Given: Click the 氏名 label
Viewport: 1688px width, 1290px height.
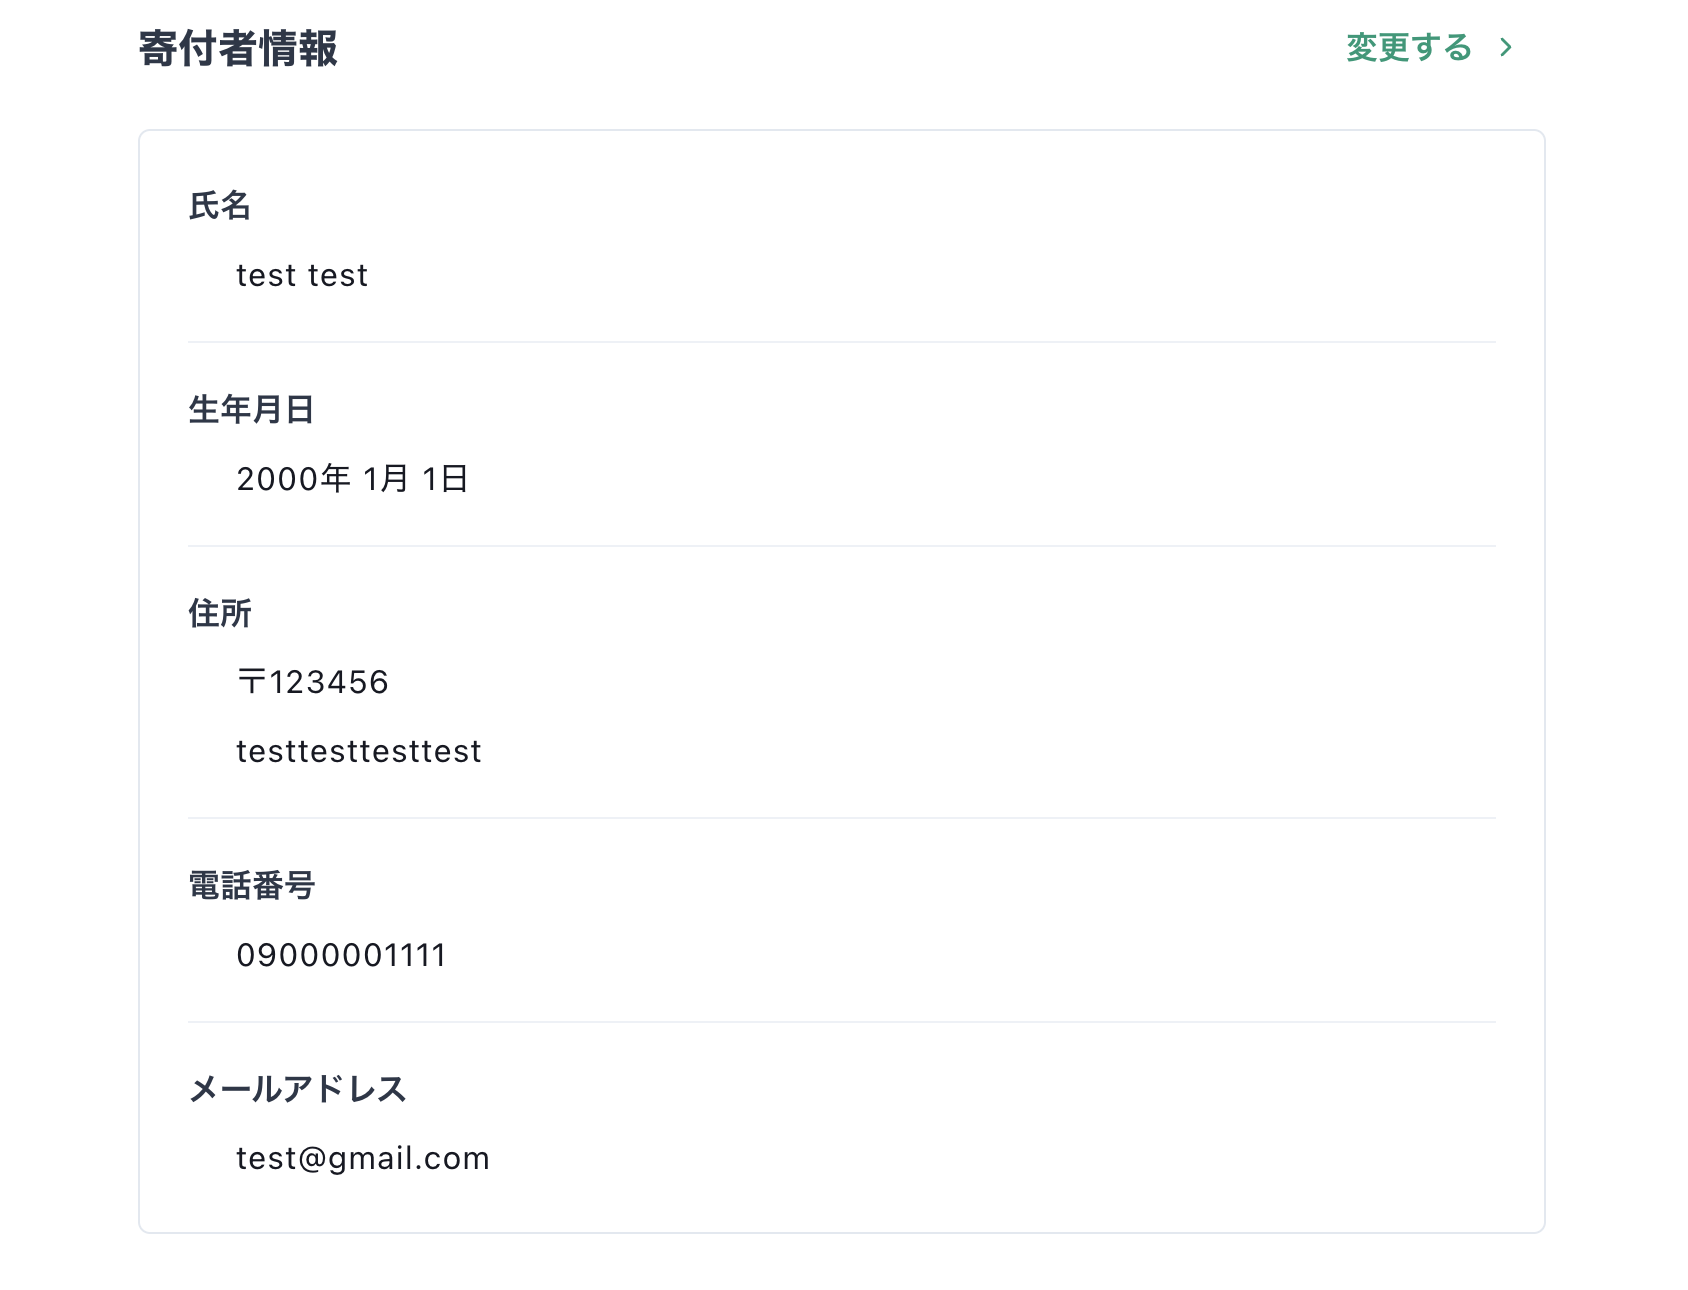Looking at the screenshot, I should 220,206.
